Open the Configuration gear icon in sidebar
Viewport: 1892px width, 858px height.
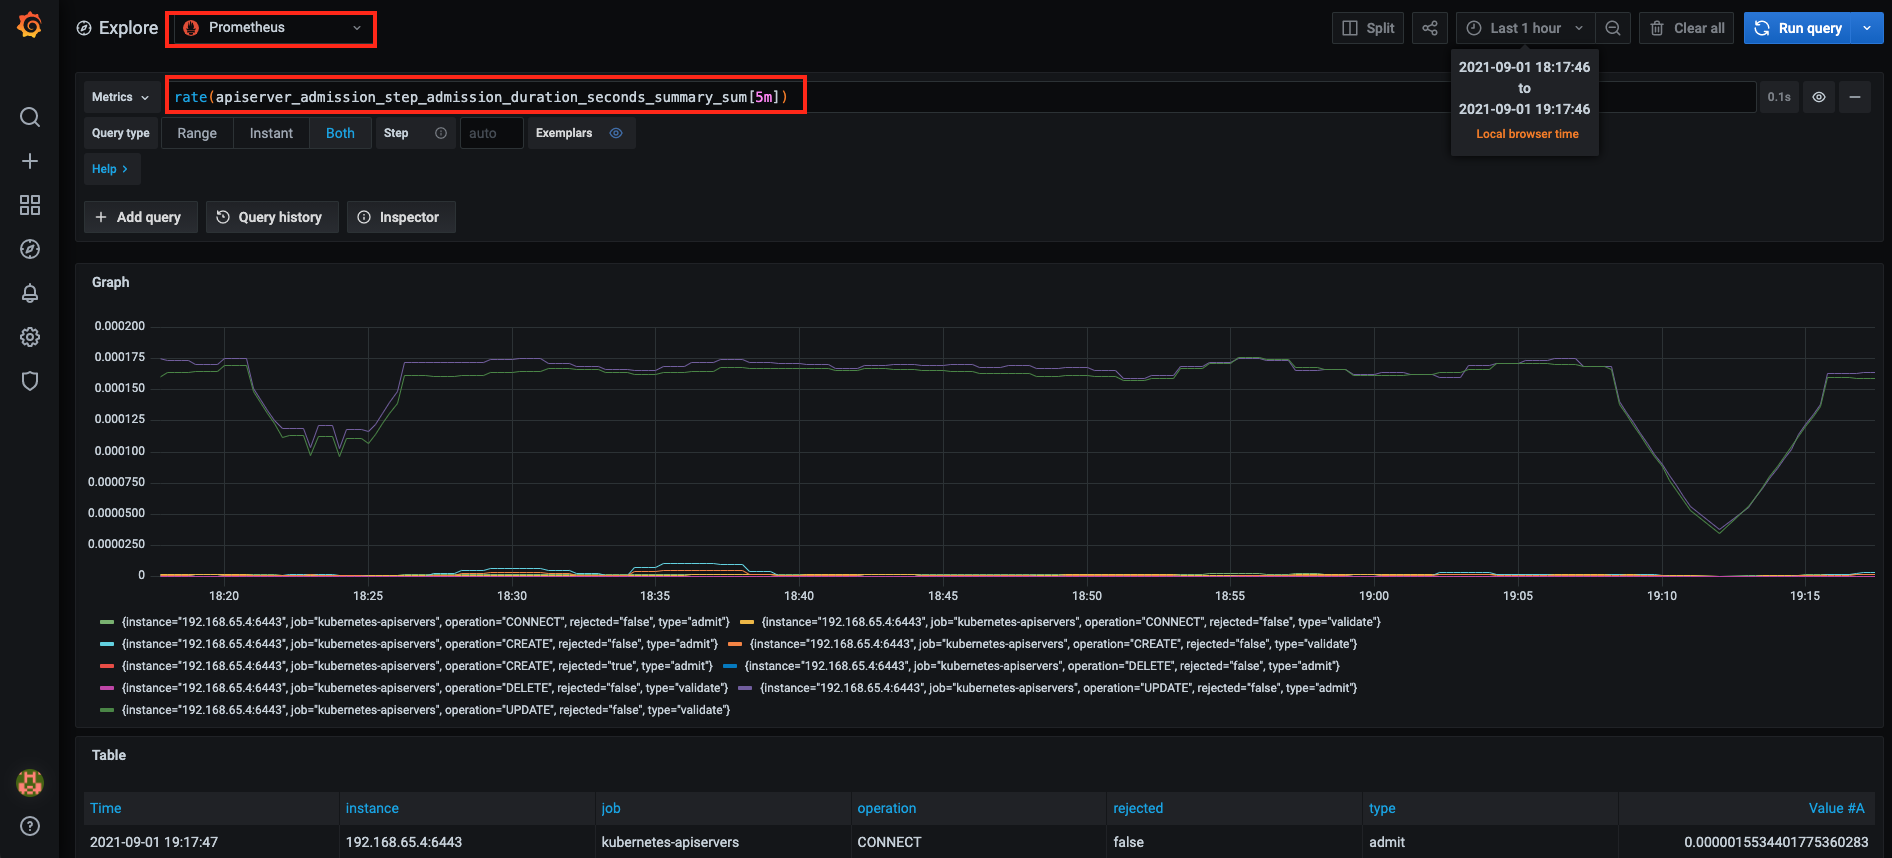[30, 337]
